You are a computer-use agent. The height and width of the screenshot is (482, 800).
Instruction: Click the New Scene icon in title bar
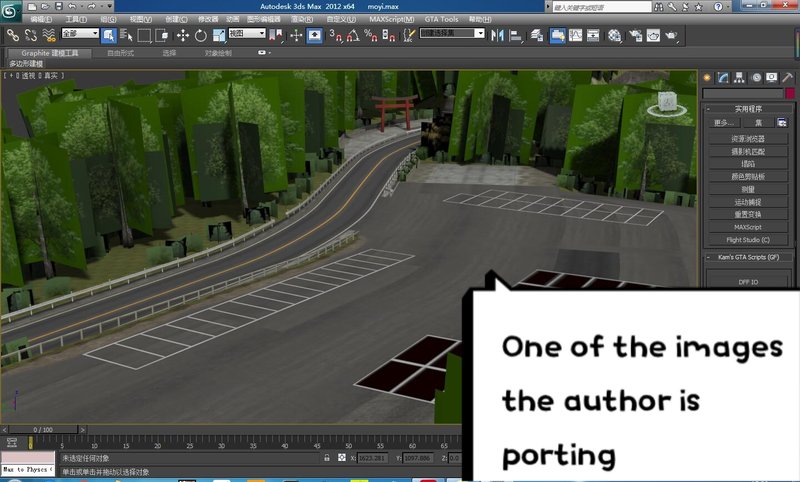(32, 7)
